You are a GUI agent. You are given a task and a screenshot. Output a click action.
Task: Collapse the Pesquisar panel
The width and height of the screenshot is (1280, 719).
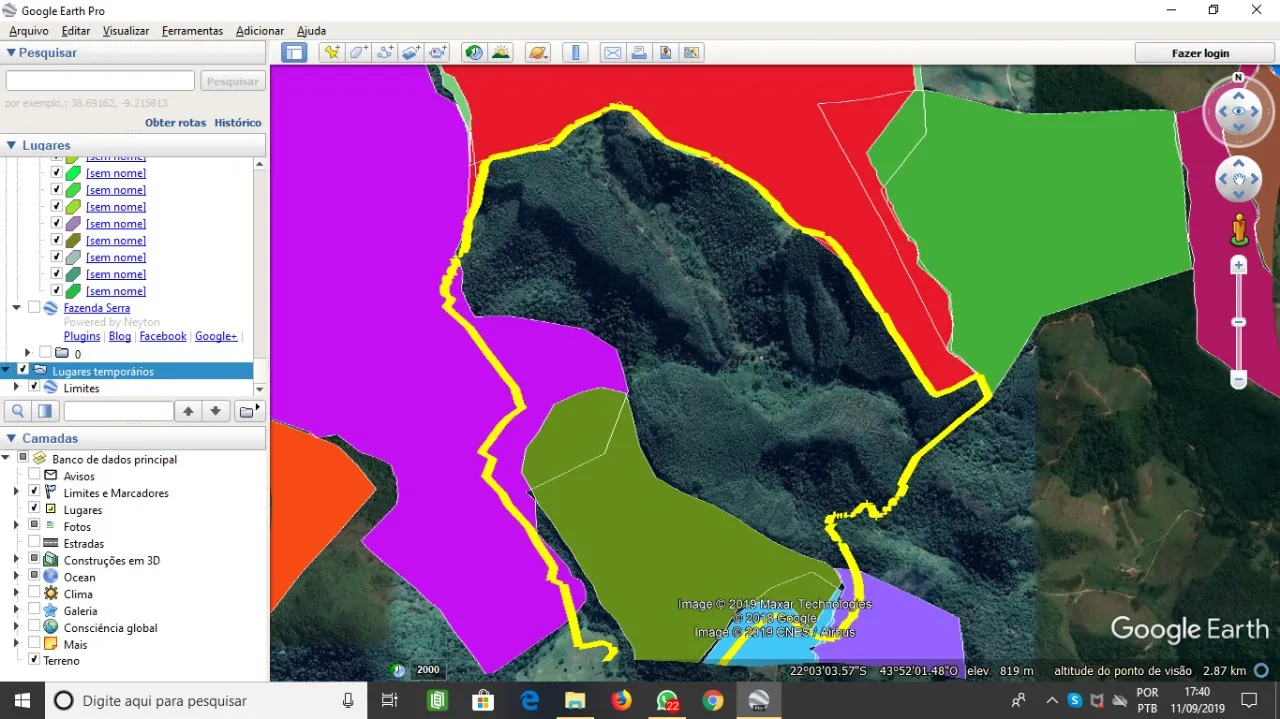(x=11, y=53)
